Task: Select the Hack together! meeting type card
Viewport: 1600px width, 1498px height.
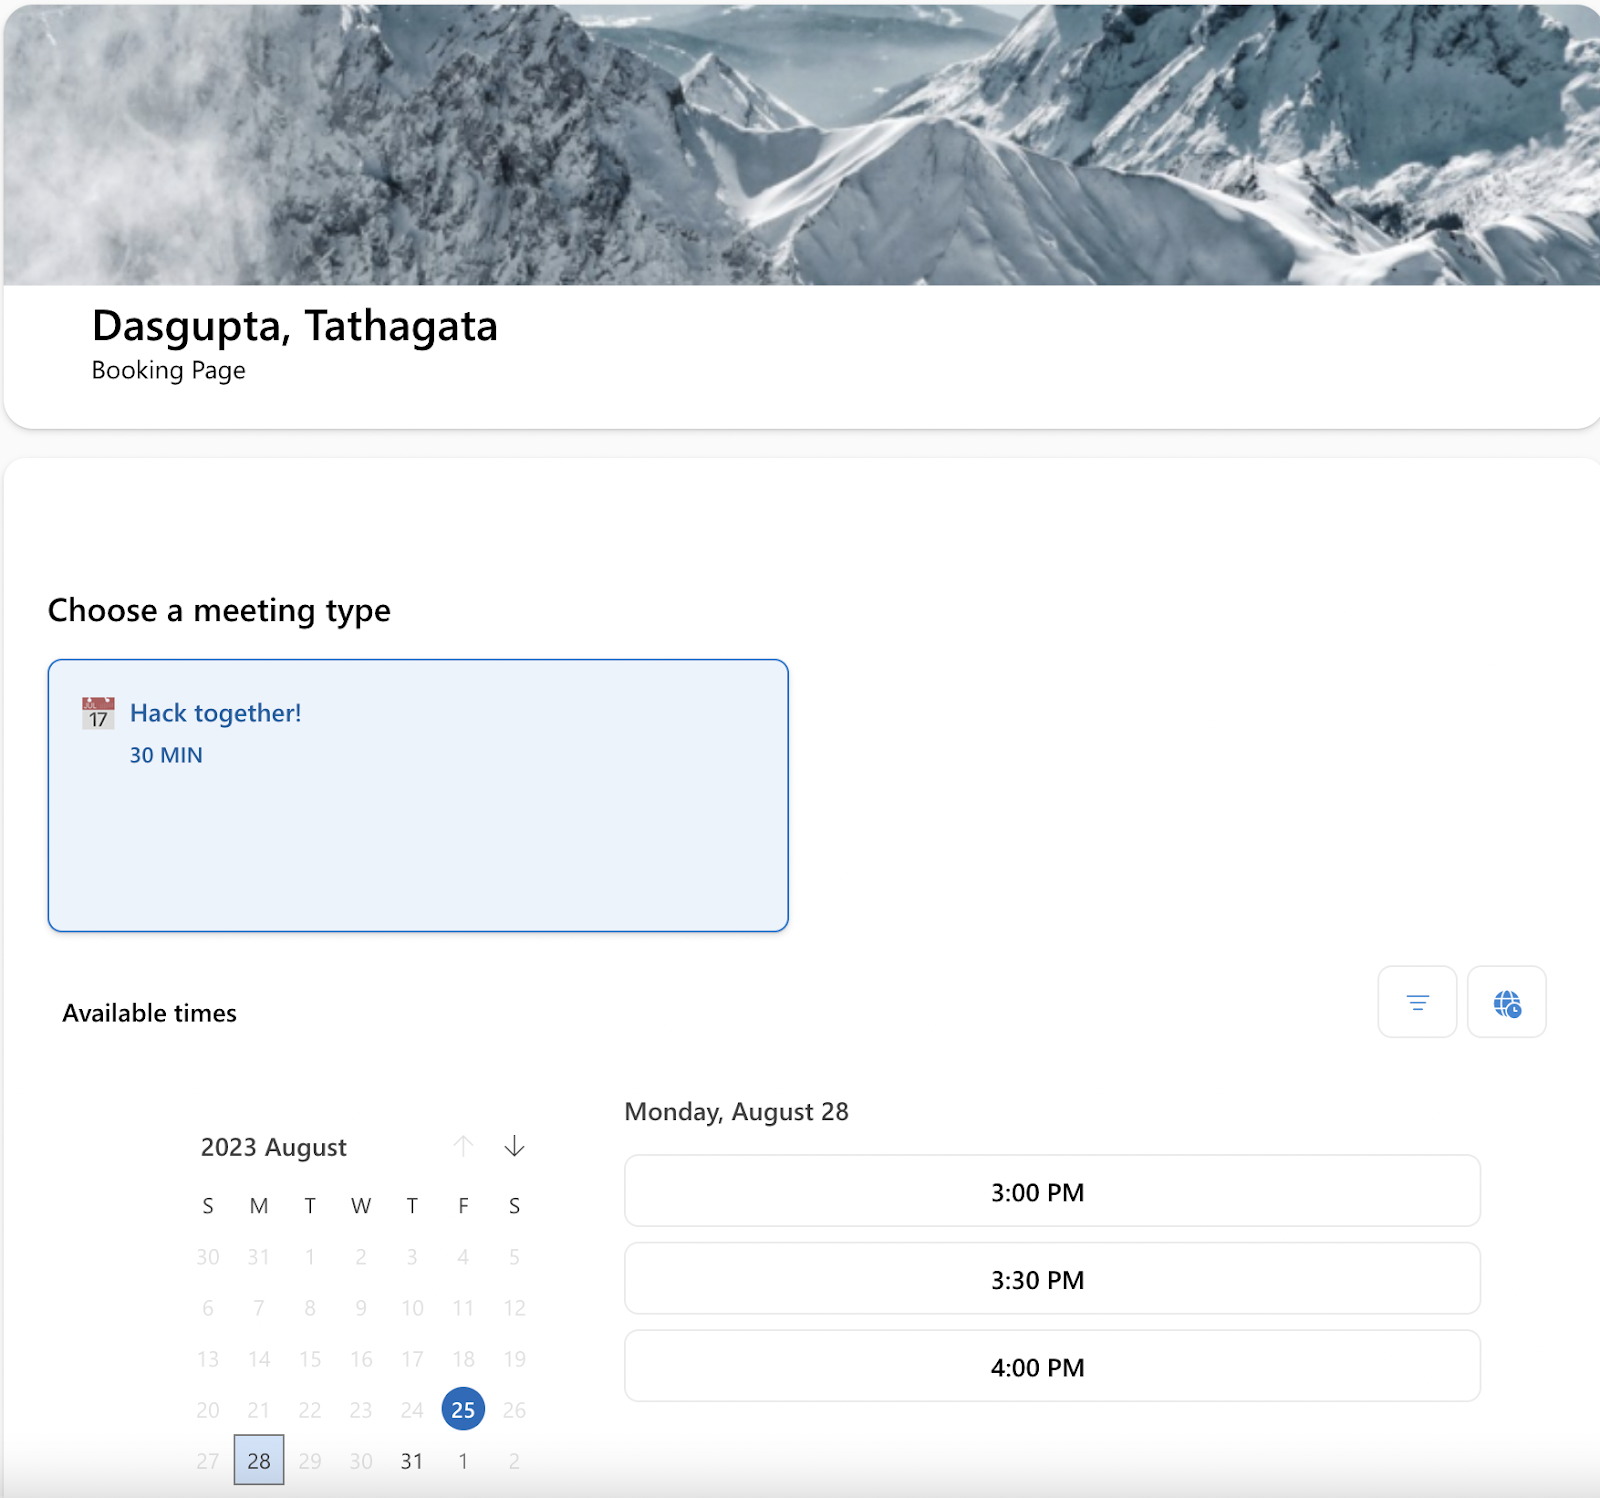Action: click(418, 795)
